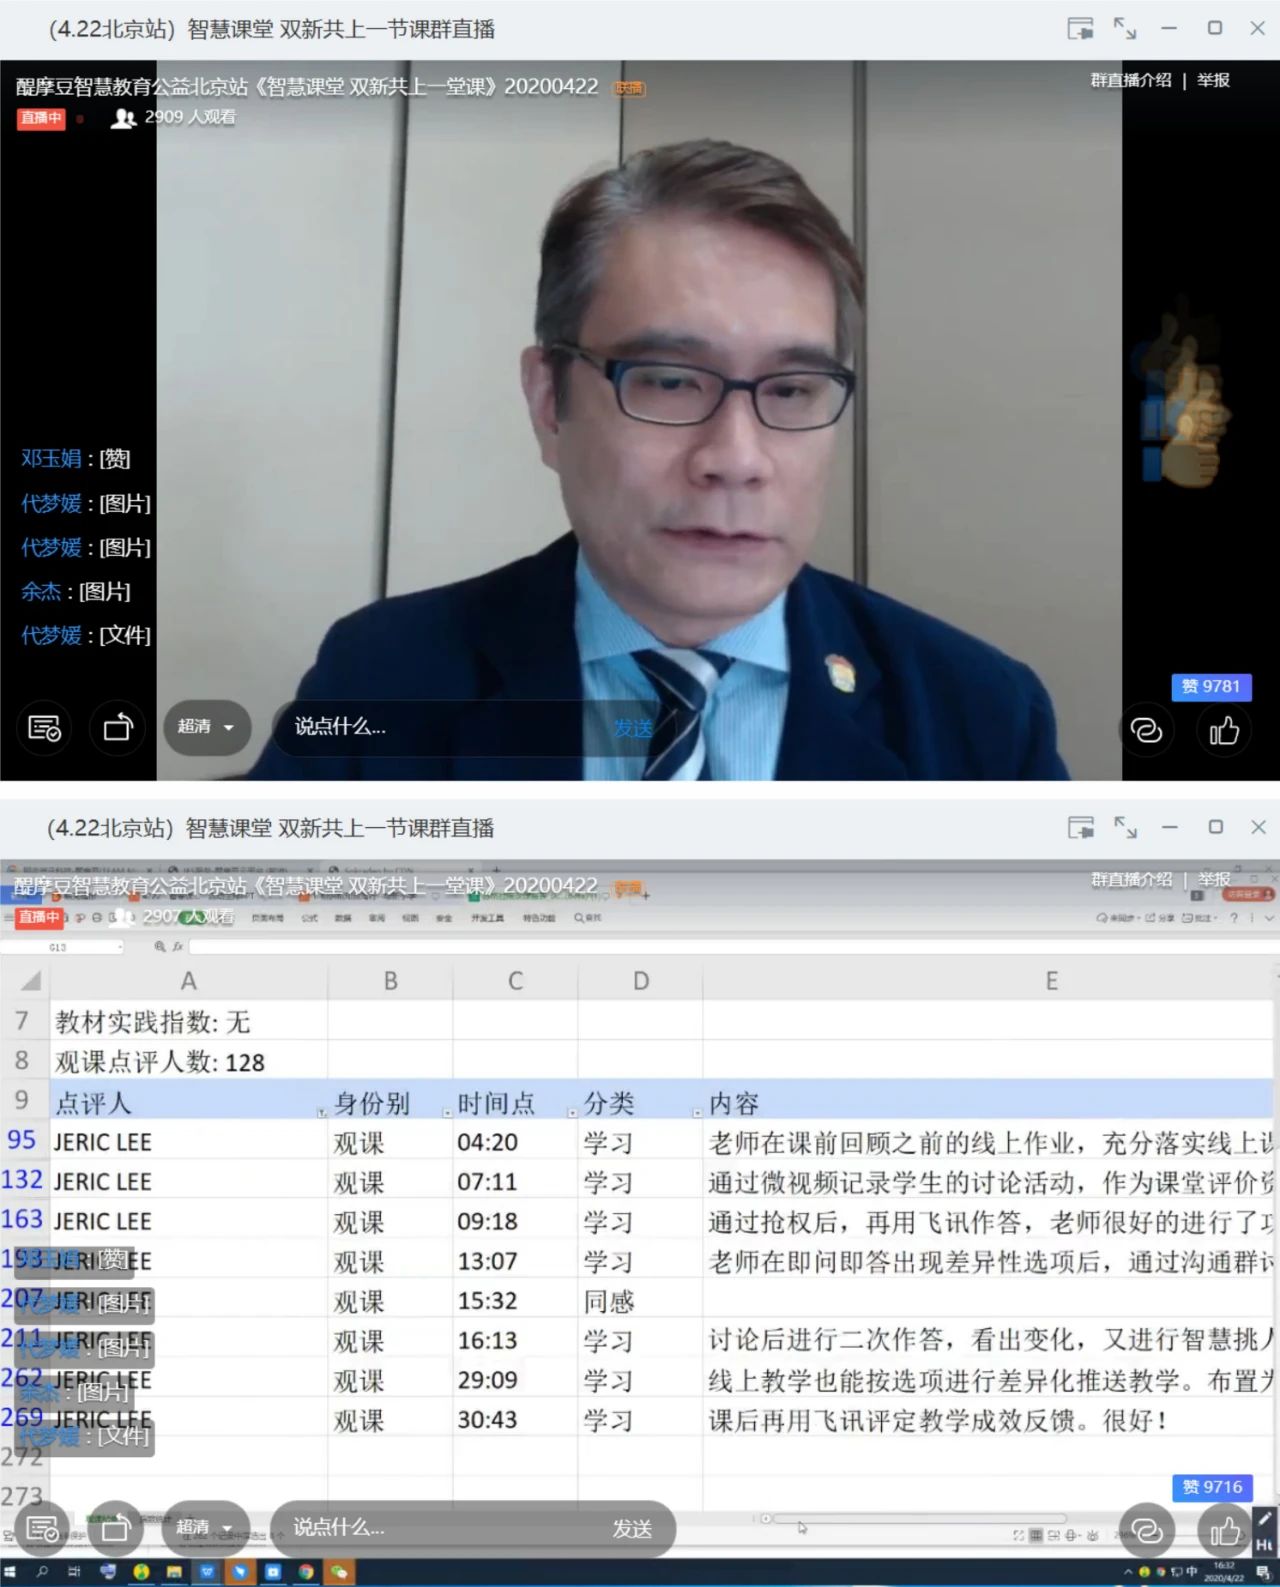
Task: Select the 开发工具 ribbon tab in spreadsheet
Action: (x=487, y=918)
